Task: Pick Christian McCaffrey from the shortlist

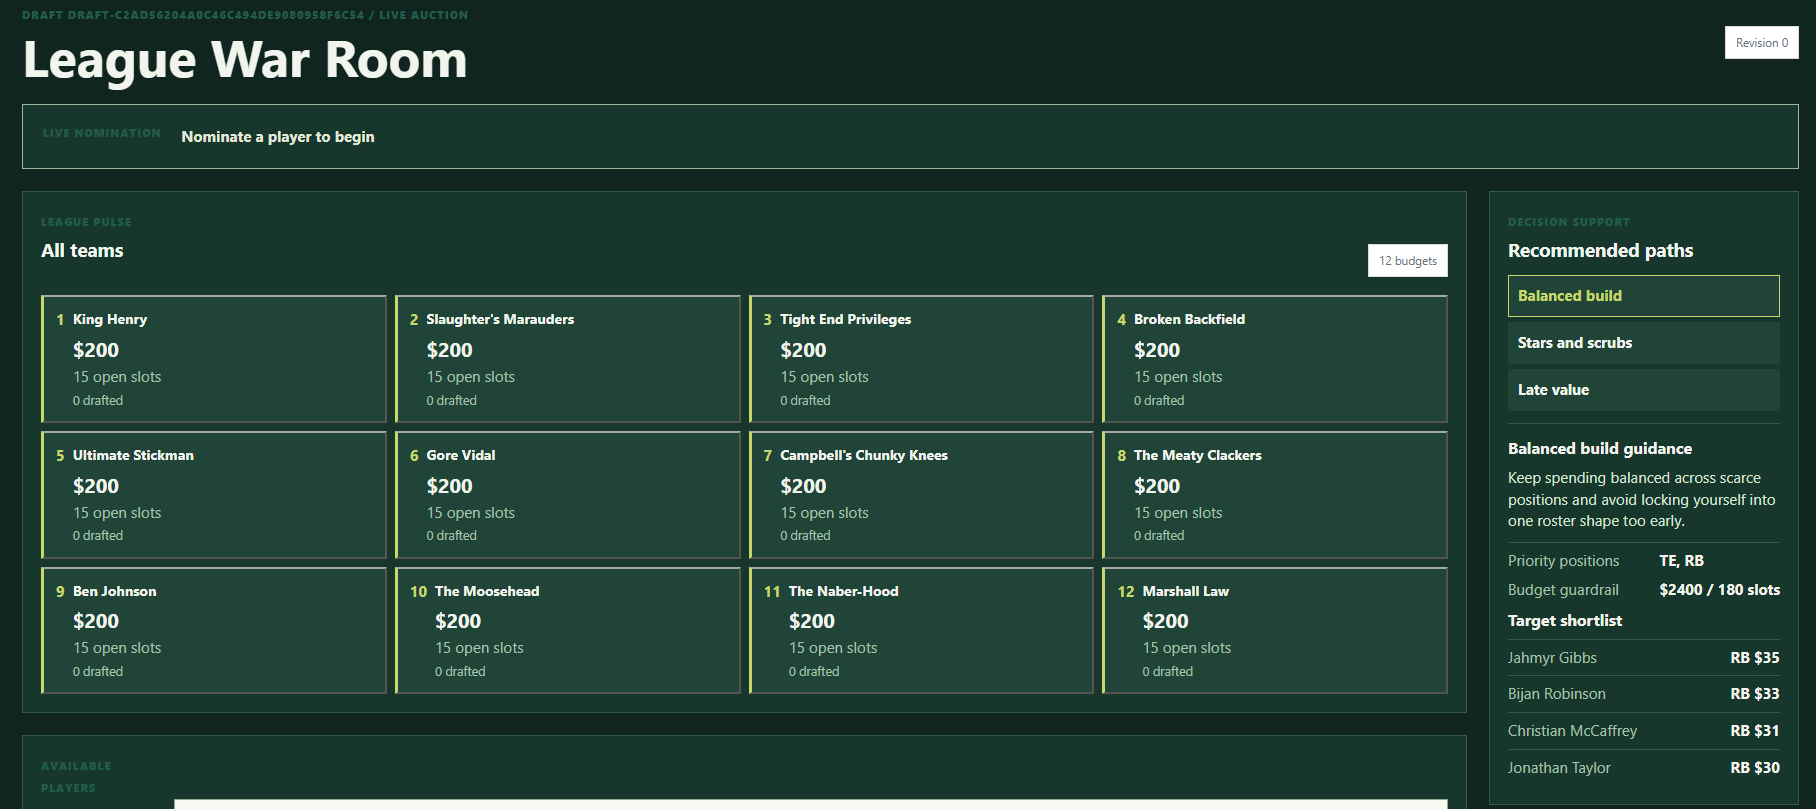Action: pos(1643,731)
